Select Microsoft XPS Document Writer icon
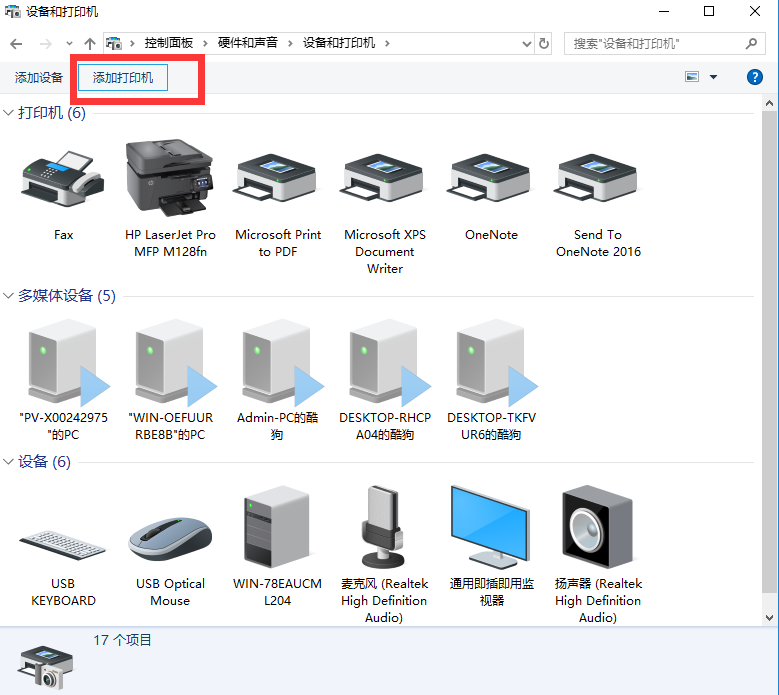779x695 pixels. [385, 179]
